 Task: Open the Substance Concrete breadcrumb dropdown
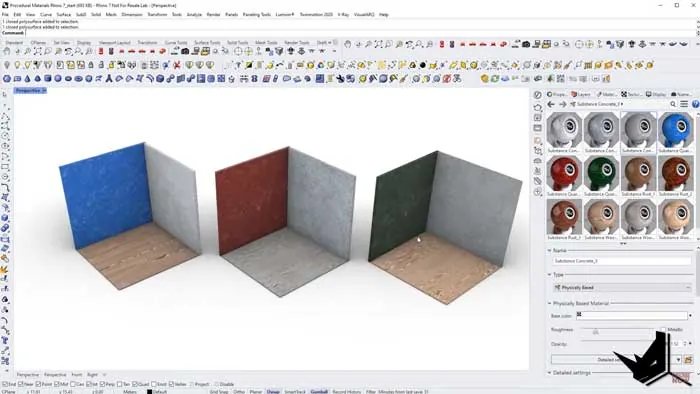click(x=622, y=104)
